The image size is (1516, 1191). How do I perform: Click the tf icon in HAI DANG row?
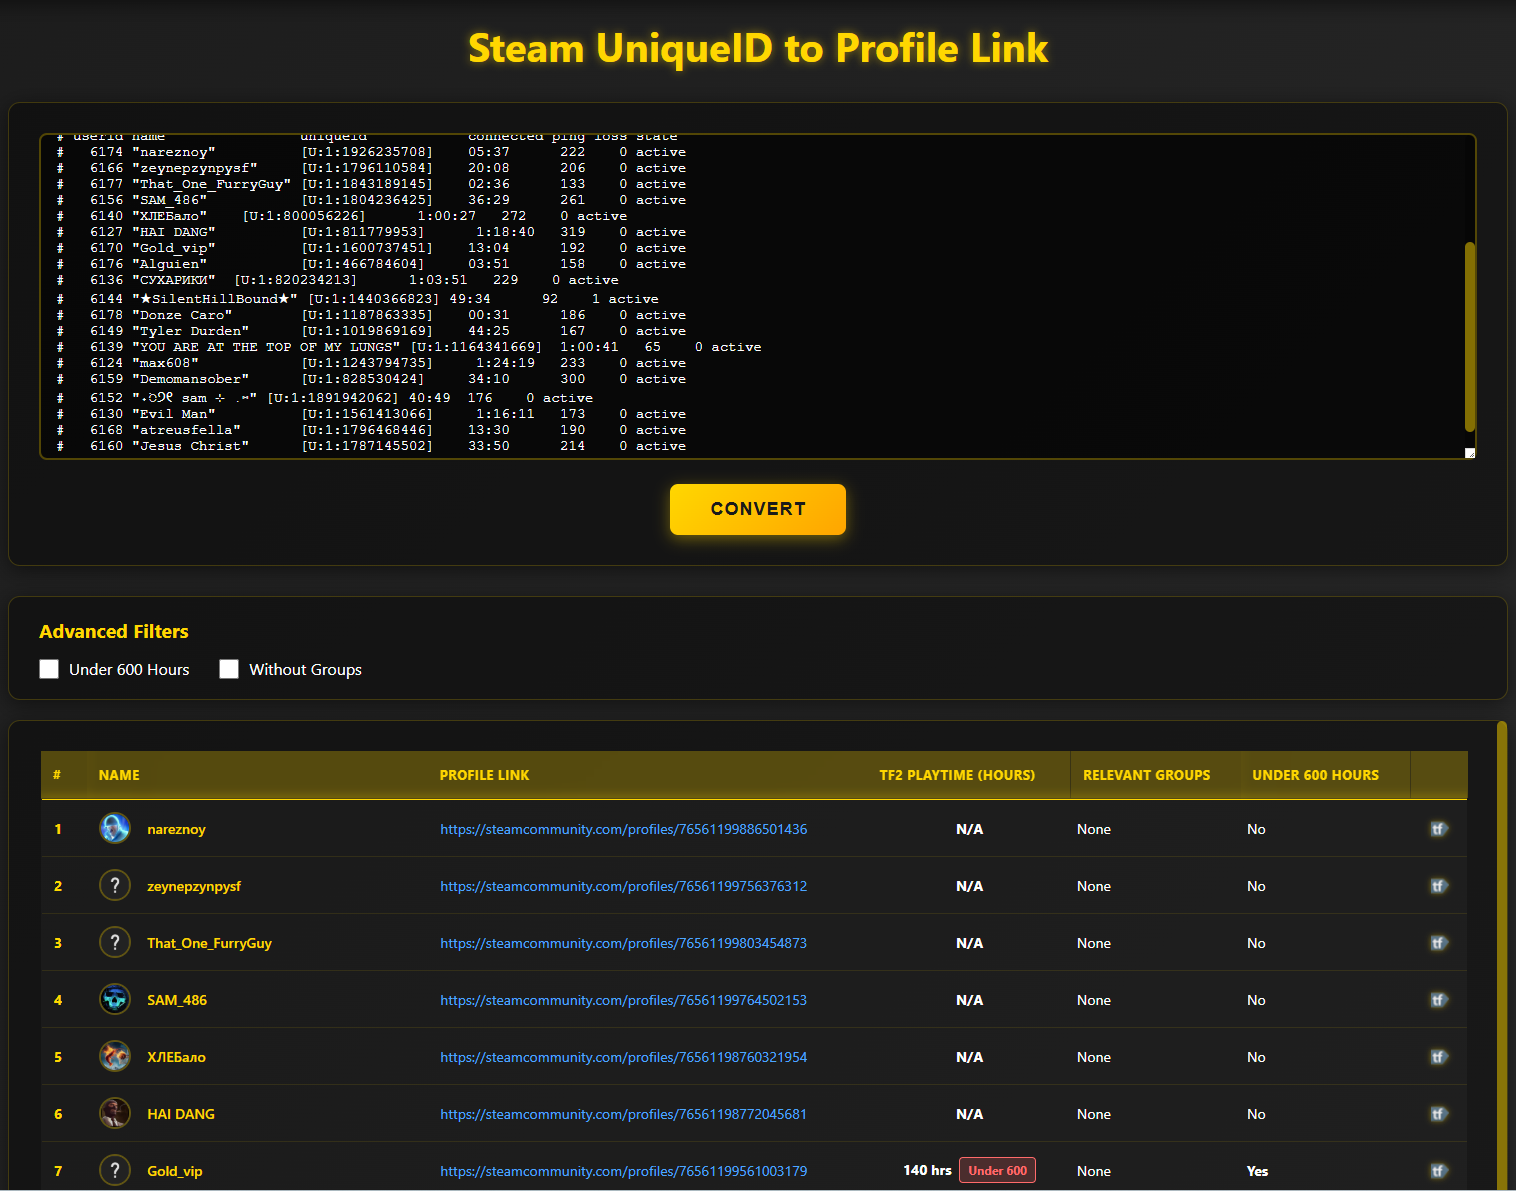click(1438, 1114)
